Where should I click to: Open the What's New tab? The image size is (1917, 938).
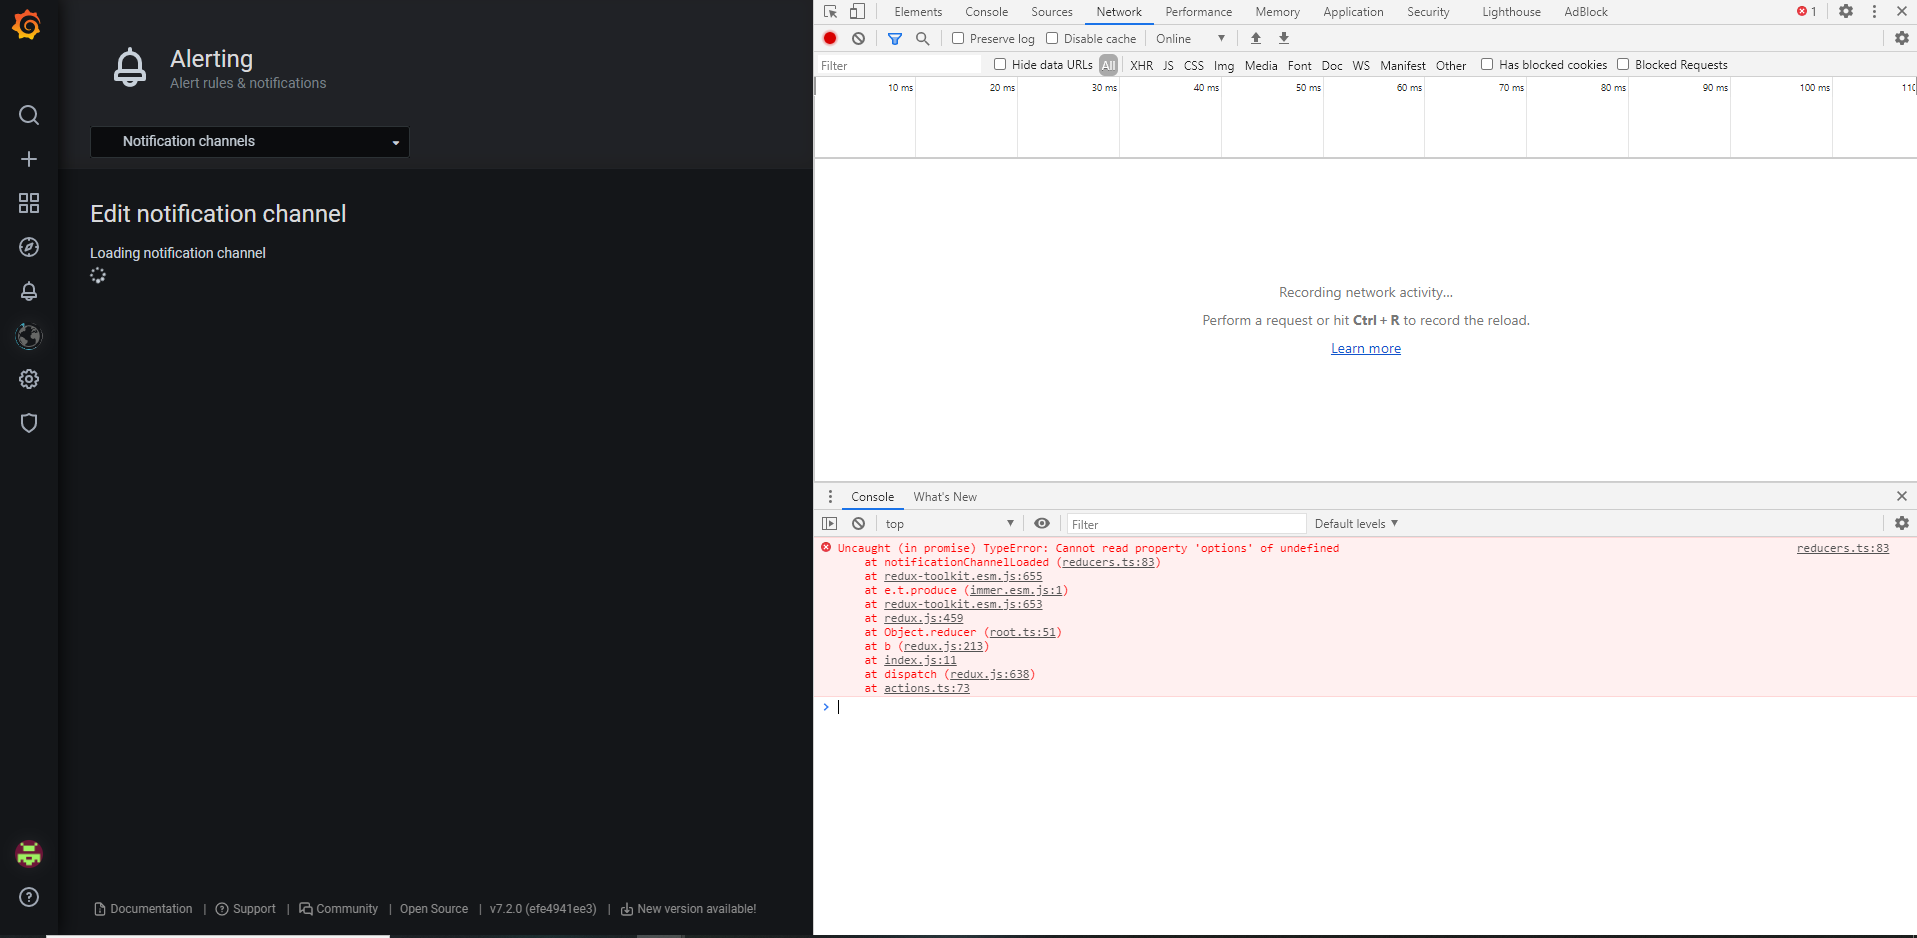click(x=944, y=496)
